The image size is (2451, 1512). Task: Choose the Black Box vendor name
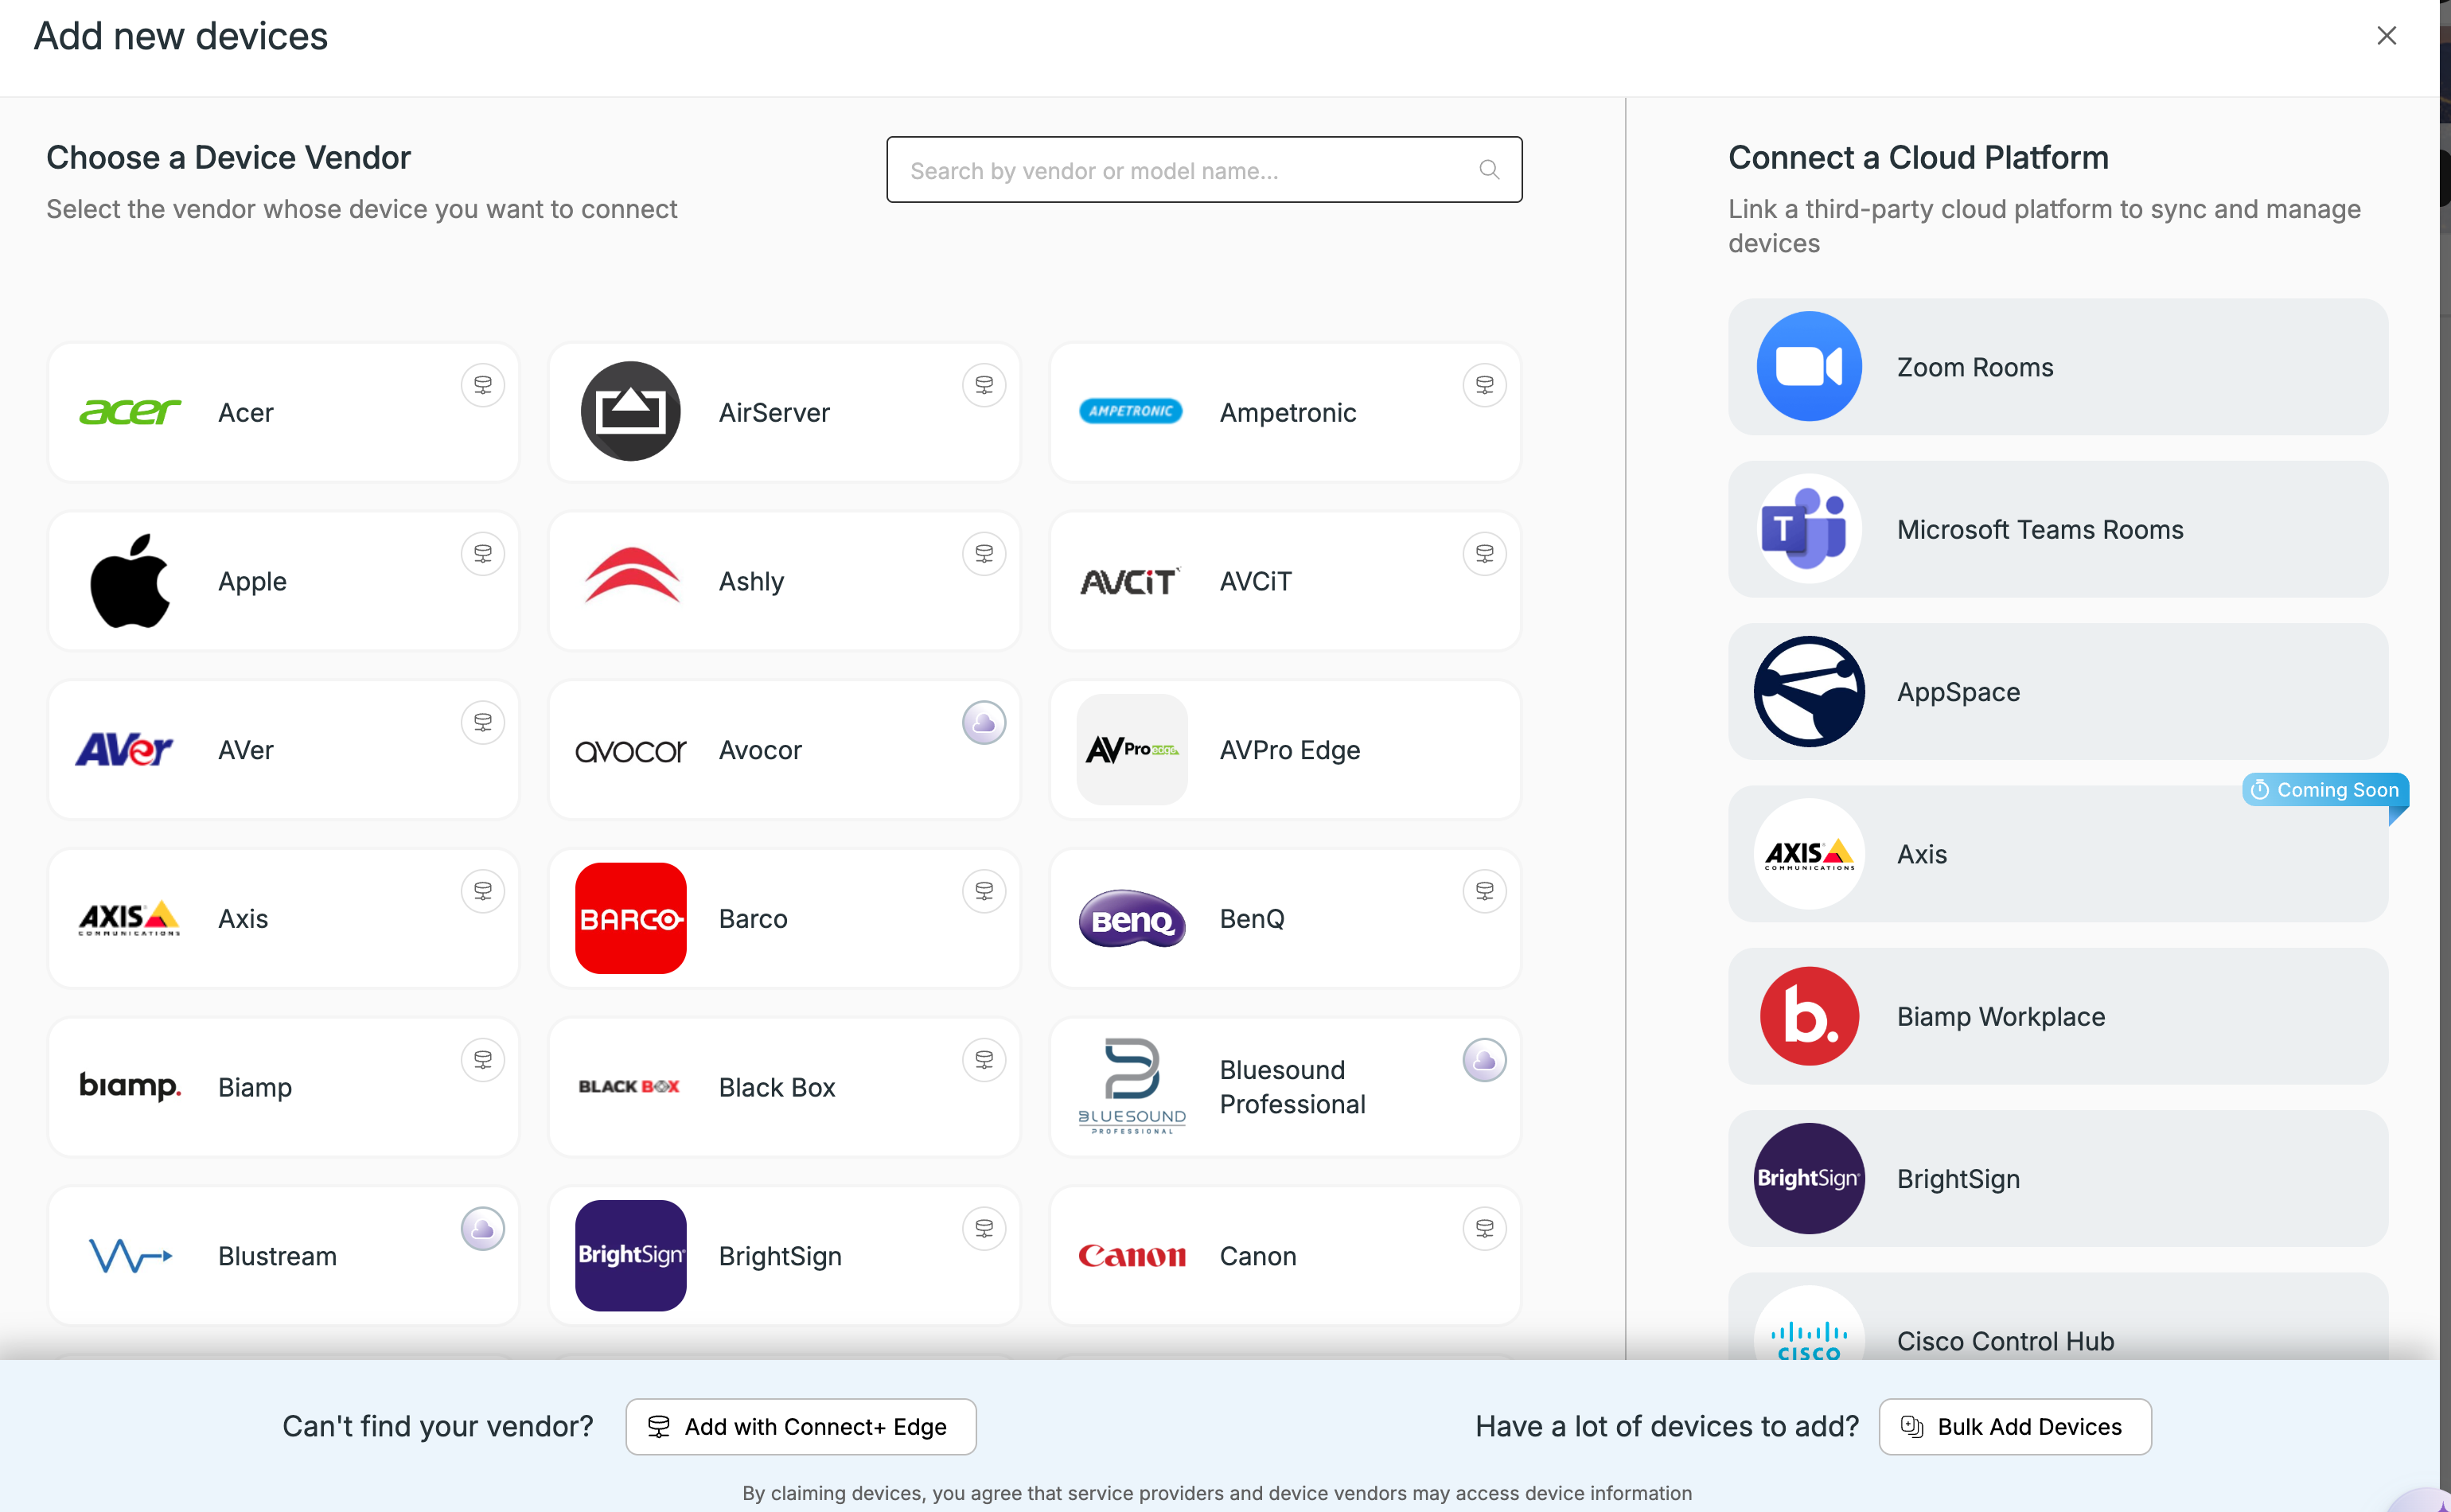pos(777,1088)
